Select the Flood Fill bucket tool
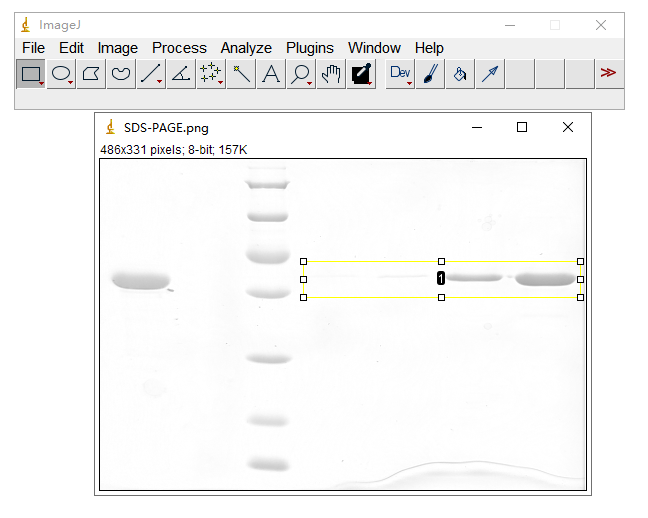Screen dimensions: 648x518 [460, 73]
